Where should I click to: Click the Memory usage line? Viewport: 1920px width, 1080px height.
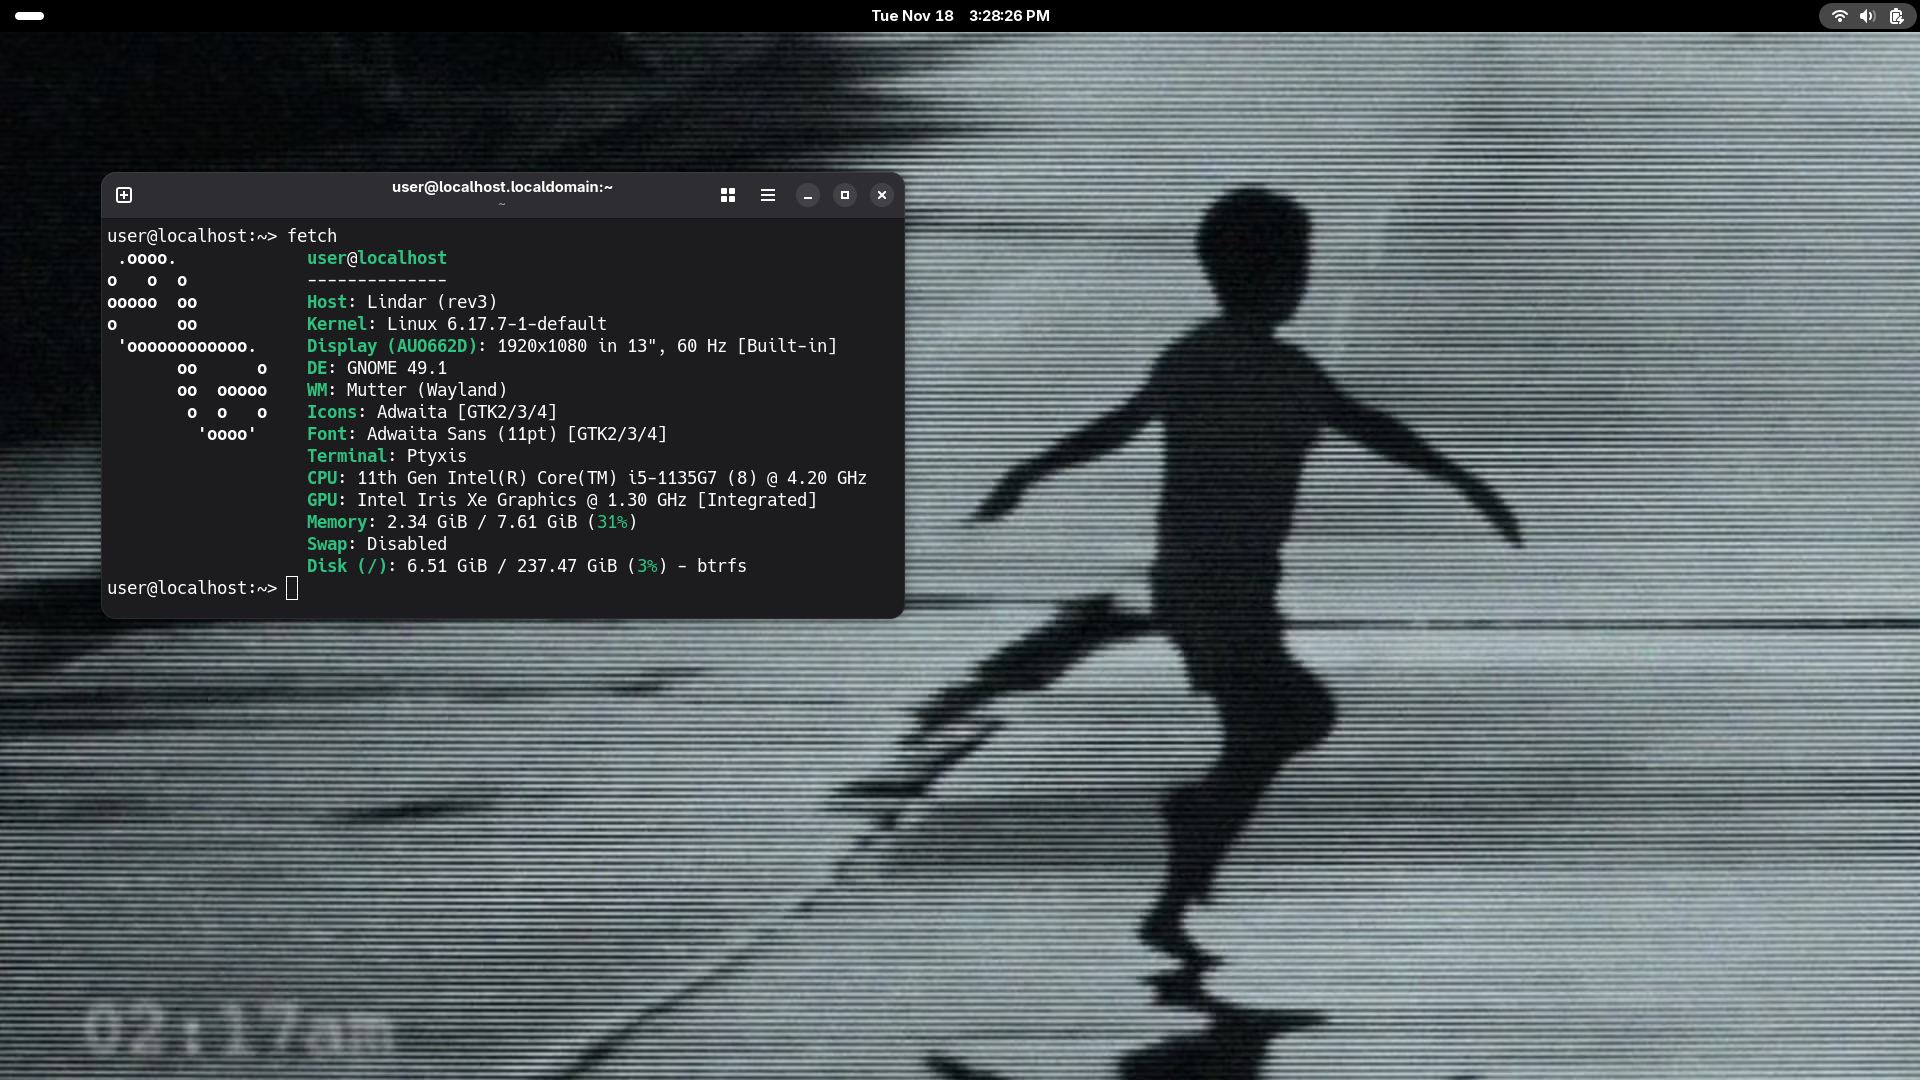tap(471, 522)
